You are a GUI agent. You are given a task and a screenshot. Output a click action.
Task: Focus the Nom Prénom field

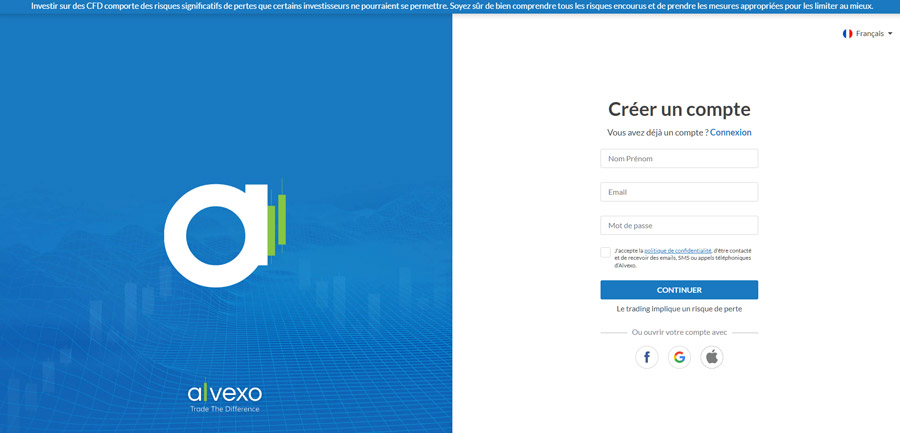tap(679, 158)
